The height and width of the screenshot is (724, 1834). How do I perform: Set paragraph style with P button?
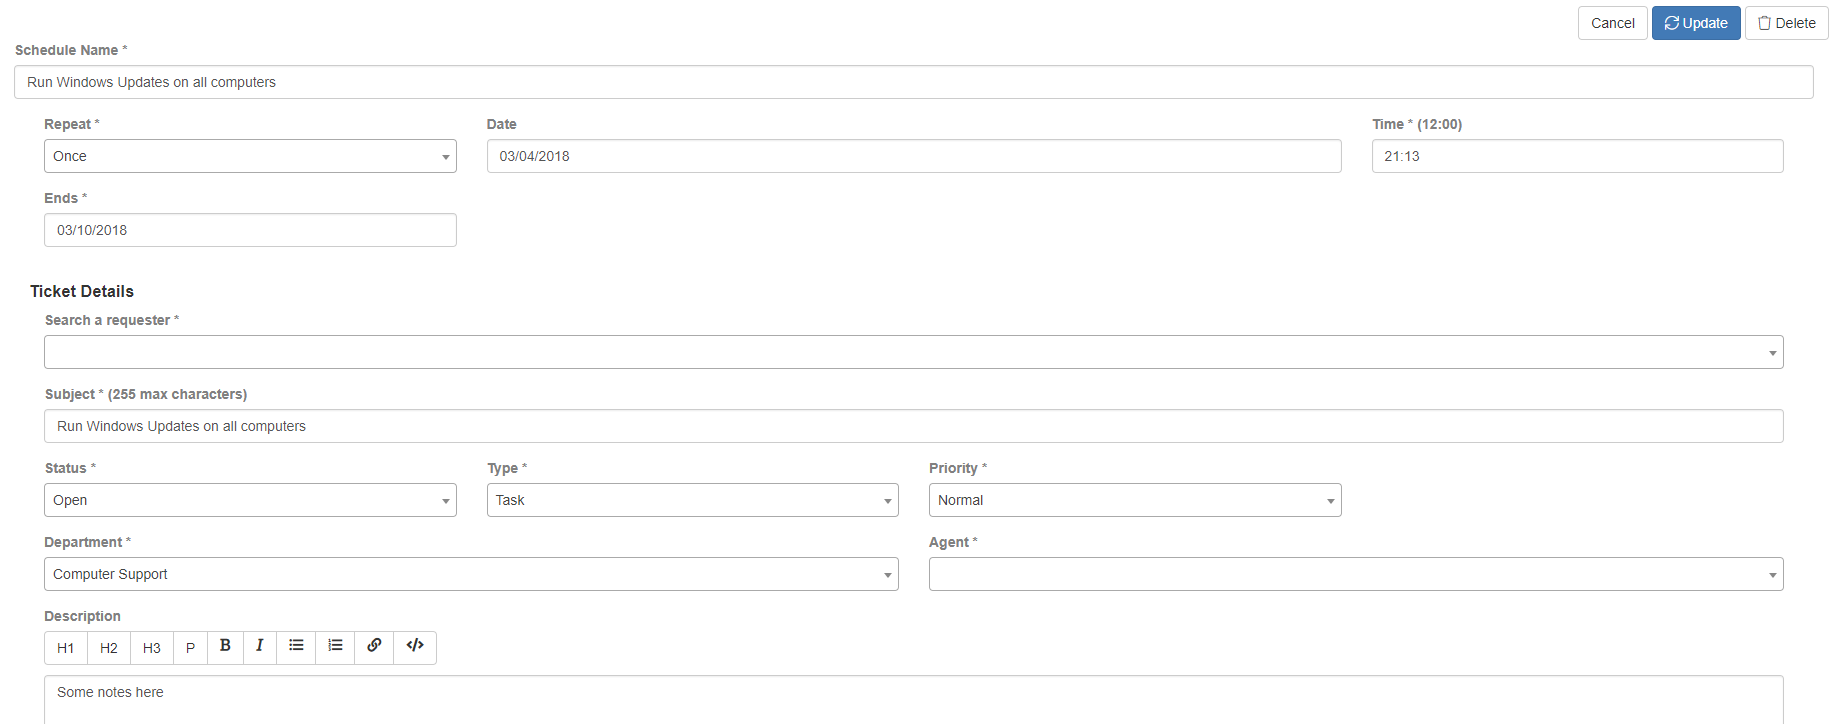[x=190, y=648]
